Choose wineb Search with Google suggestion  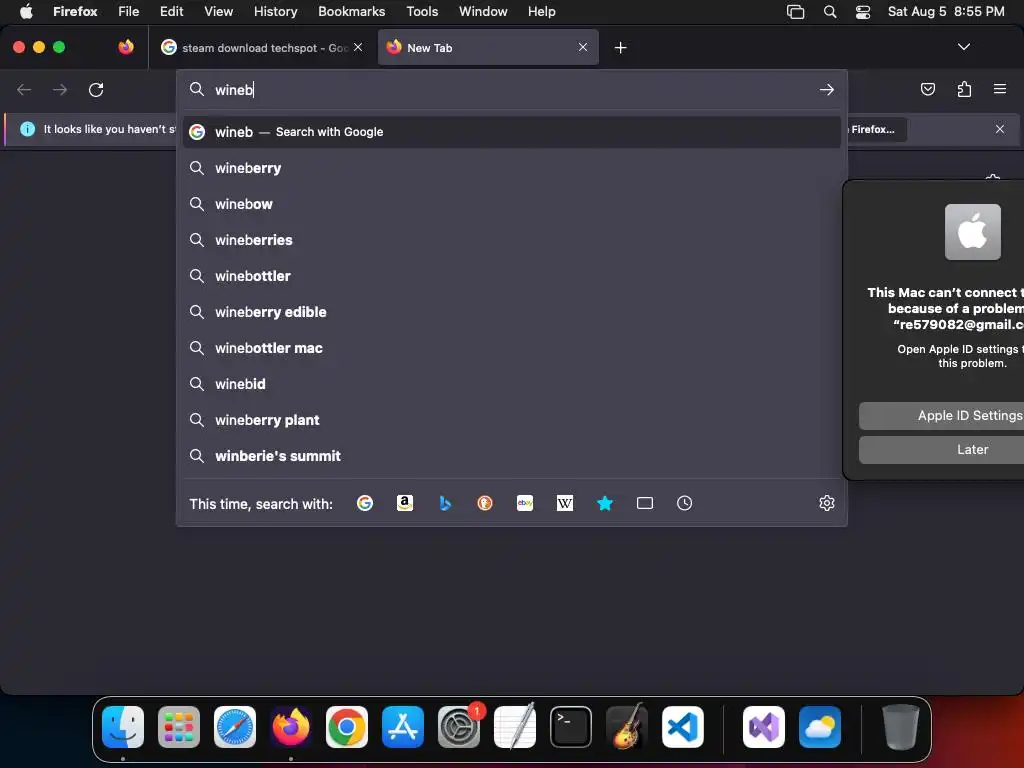click(x=511, y=132)
